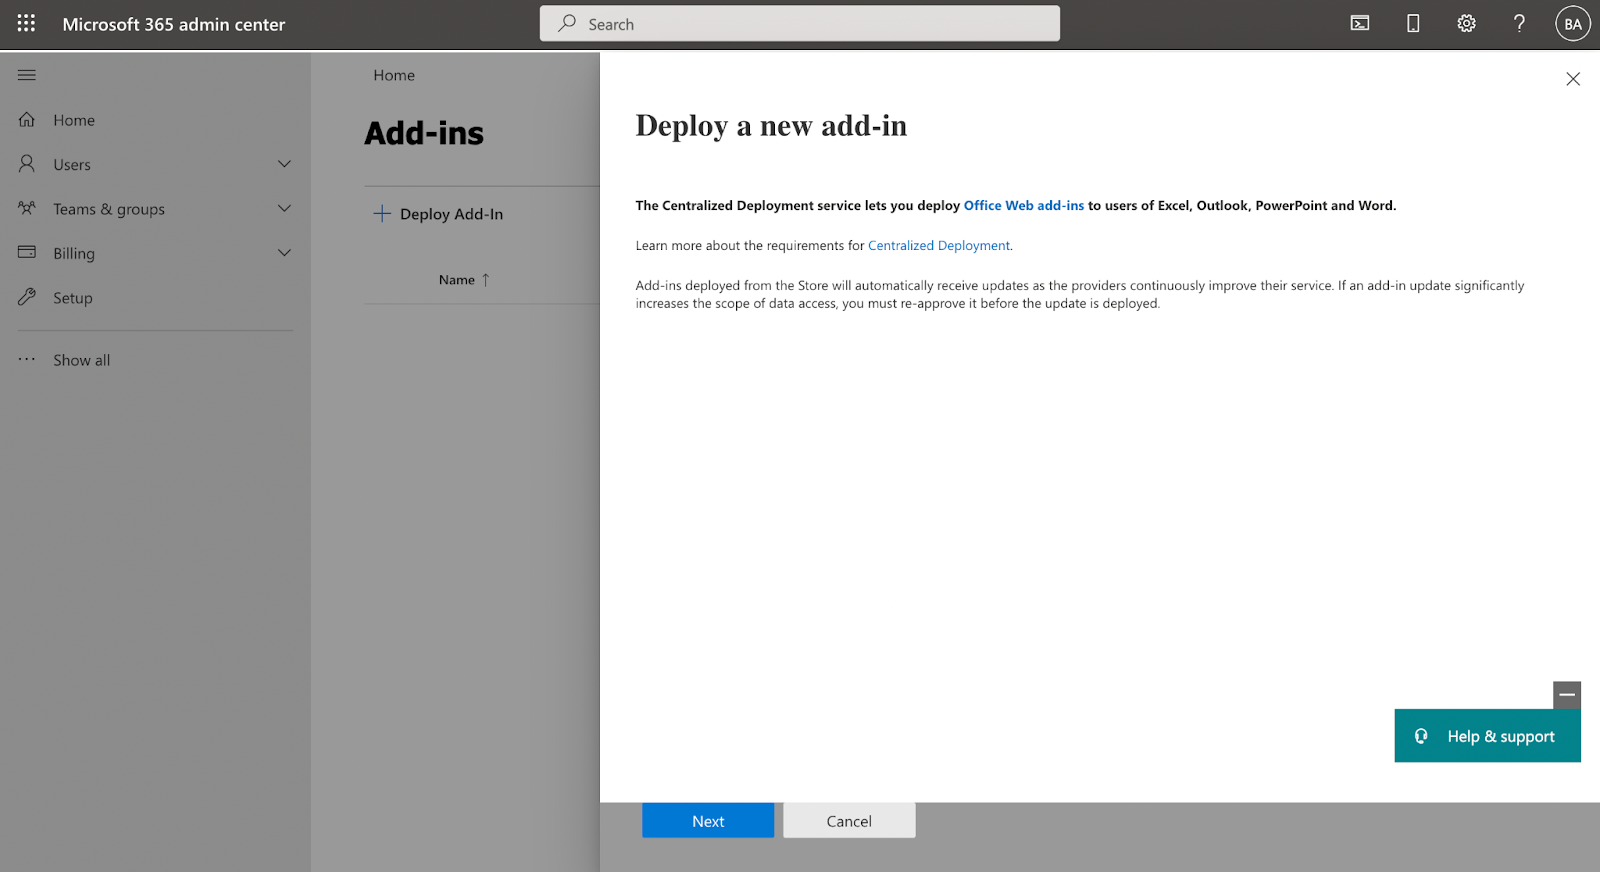
Task: Click the Add-ins page heading
Action: tap(424, 133)
